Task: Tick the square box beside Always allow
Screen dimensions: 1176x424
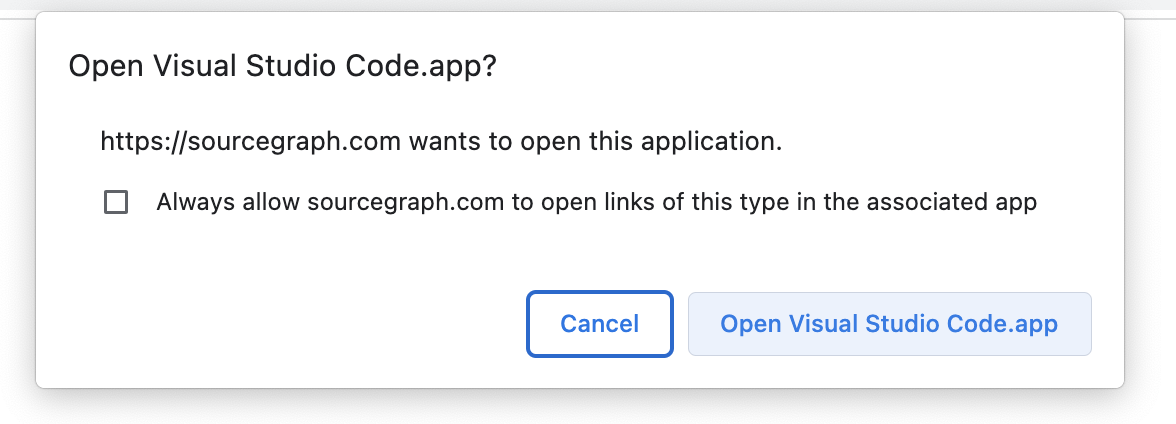Action: (x=116, y=203)
